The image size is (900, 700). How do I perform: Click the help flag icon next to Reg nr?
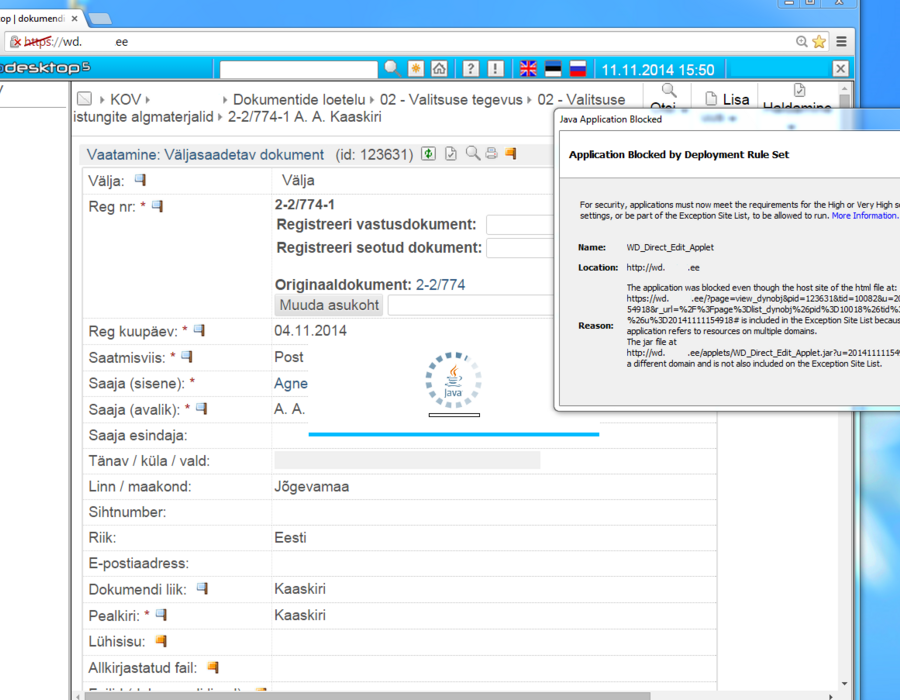click(x=157, y=206)
